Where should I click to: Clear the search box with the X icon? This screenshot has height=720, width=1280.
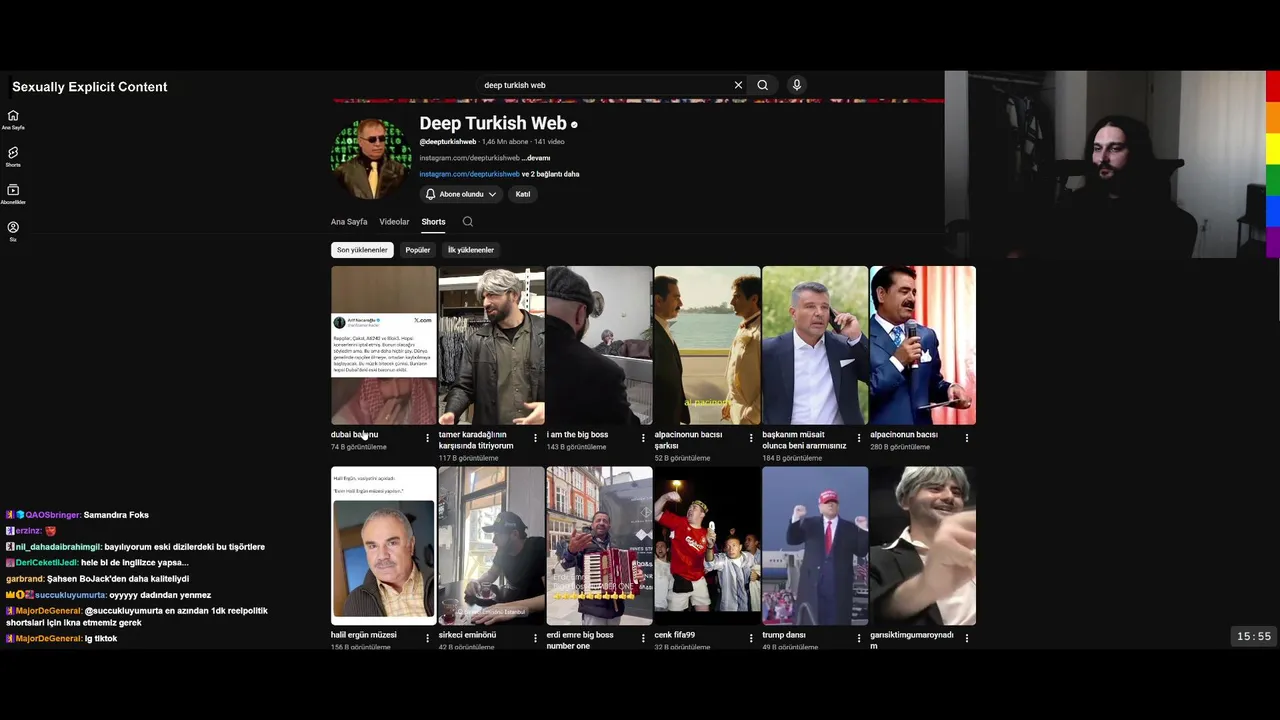pyautogui.click(x=739, y=85)
